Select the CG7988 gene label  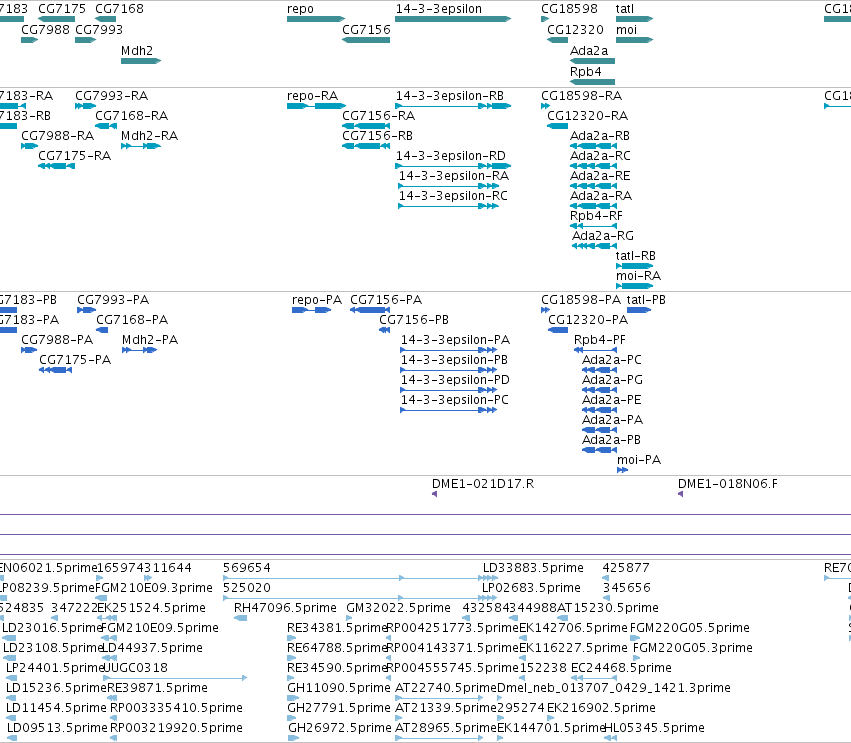pos(45,29)
